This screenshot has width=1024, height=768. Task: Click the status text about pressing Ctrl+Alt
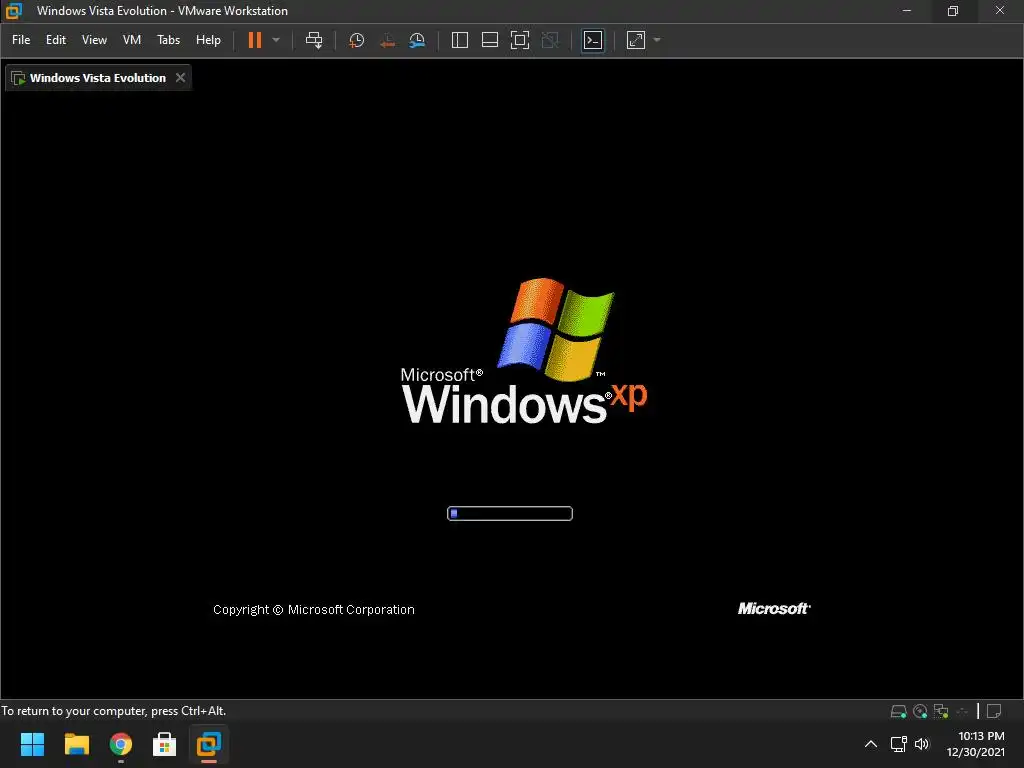(x=114, y=711)
